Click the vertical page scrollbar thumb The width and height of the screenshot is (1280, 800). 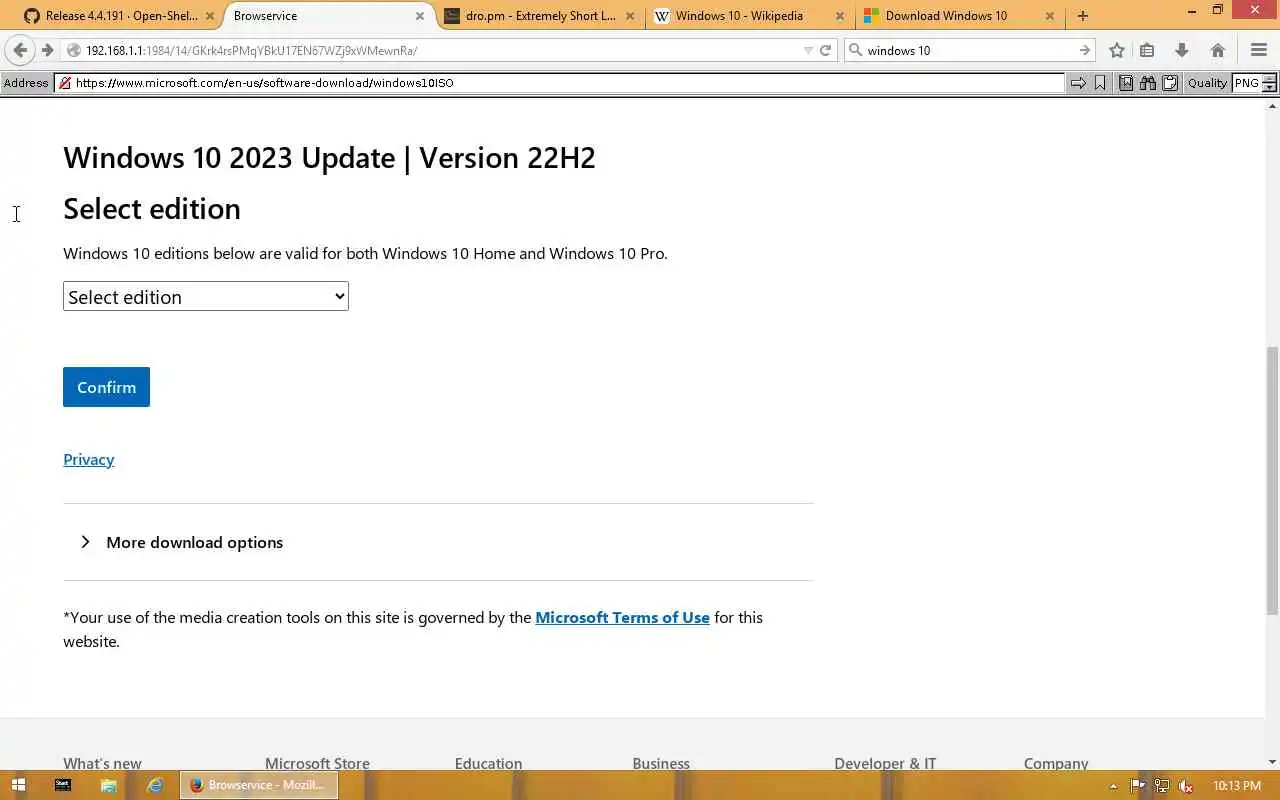pos(1272,480)
